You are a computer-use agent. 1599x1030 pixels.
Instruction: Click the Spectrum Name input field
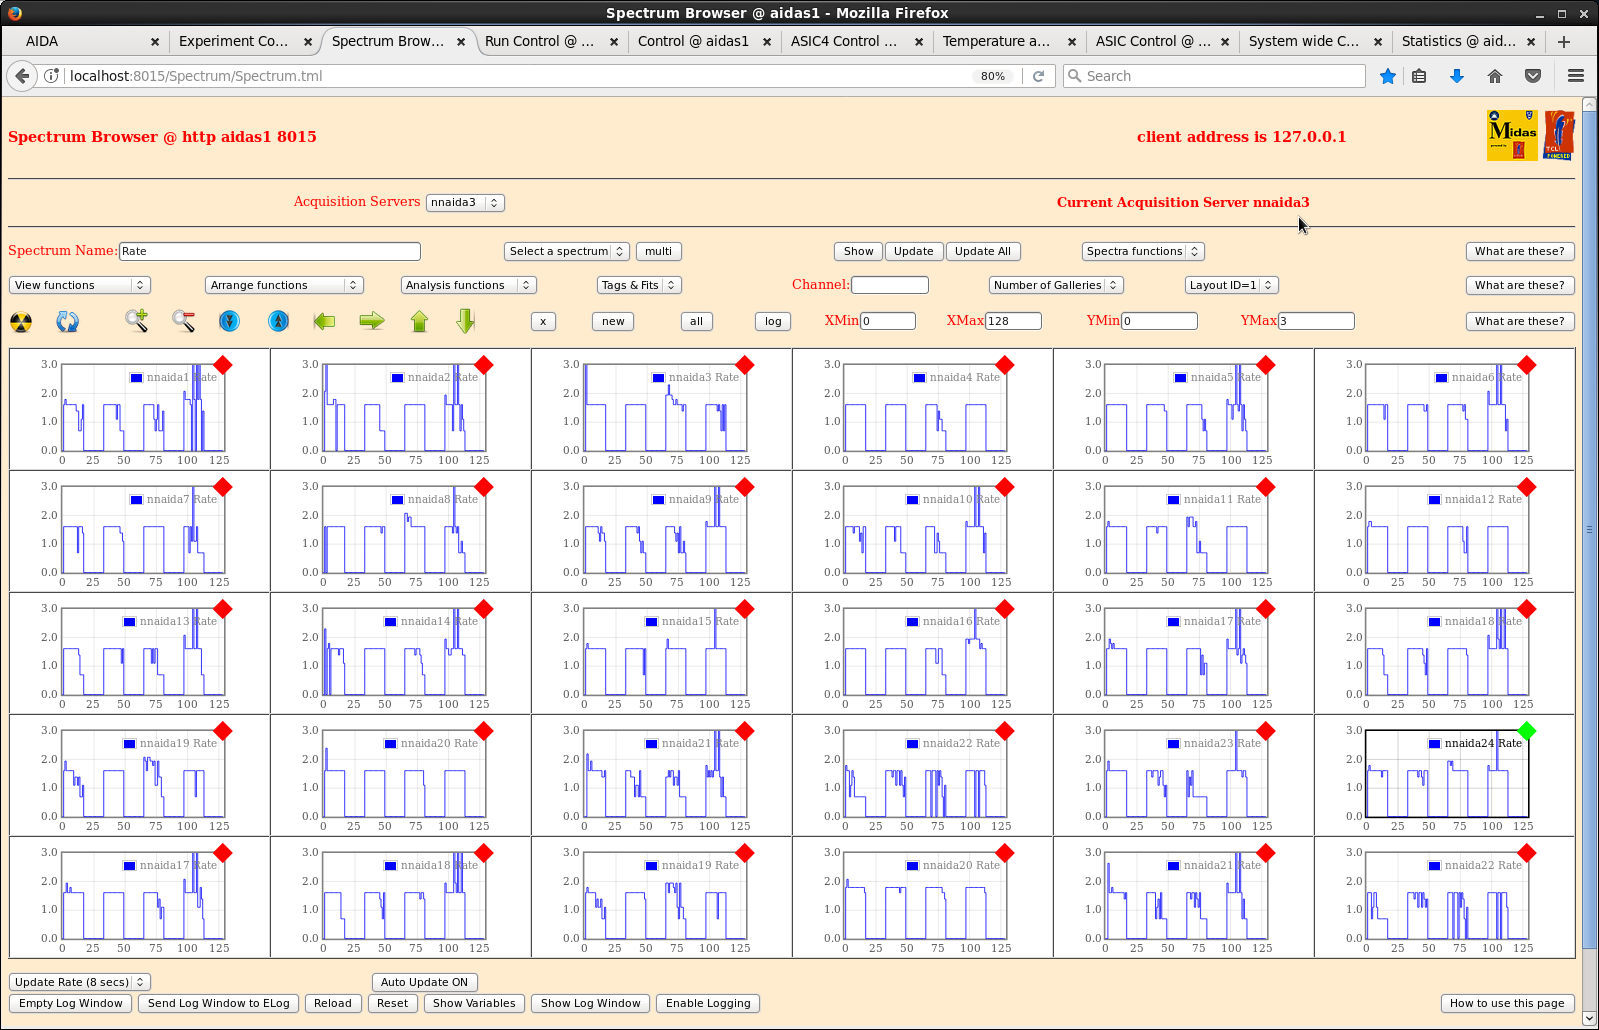pyautogui.click(x=270, y=251)
